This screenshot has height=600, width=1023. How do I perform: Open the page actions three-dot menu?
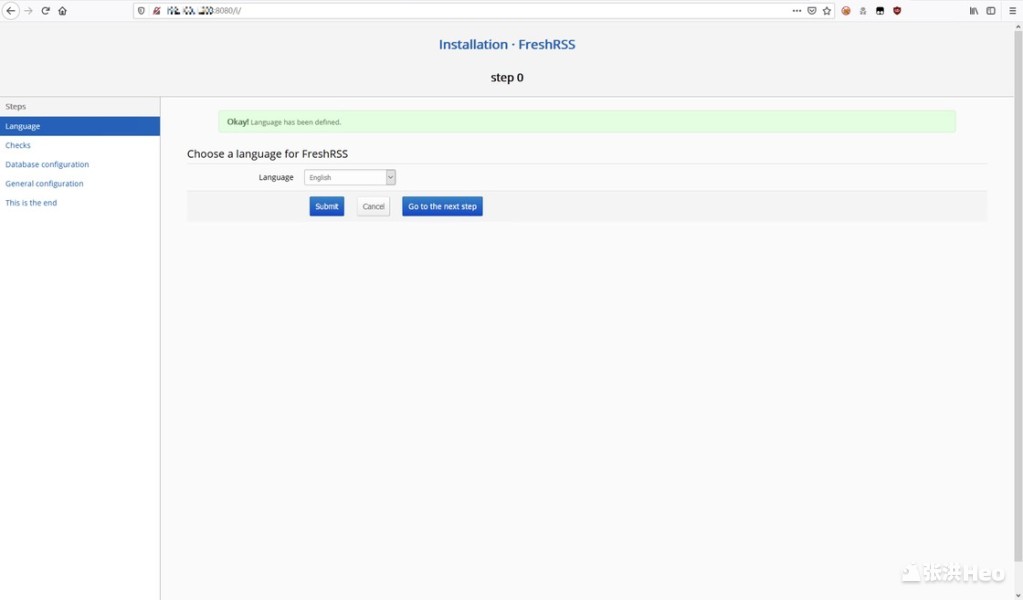[797, 10]
